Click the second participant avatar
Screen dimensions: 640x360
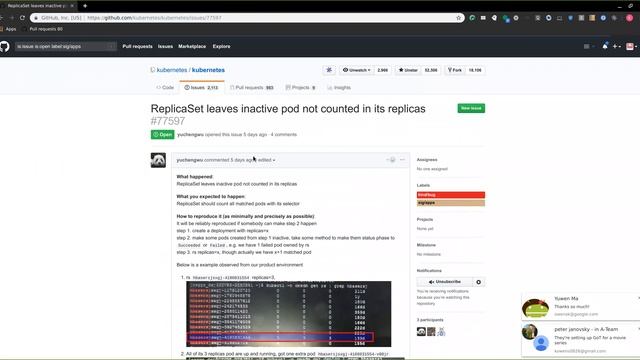pyautogui.click(x=431, y=331)
